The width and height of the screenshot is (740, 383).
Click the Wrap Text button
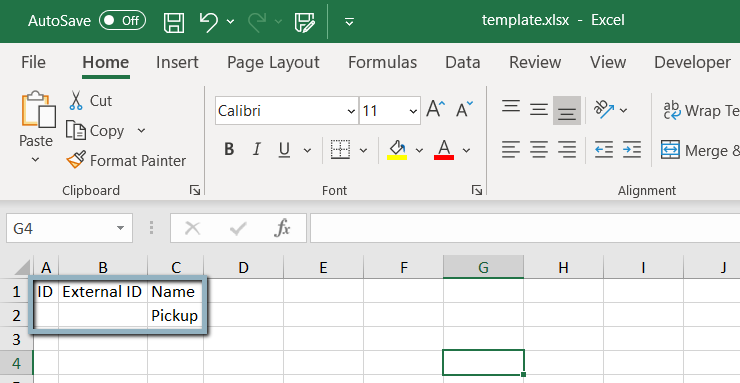[701, 110]
